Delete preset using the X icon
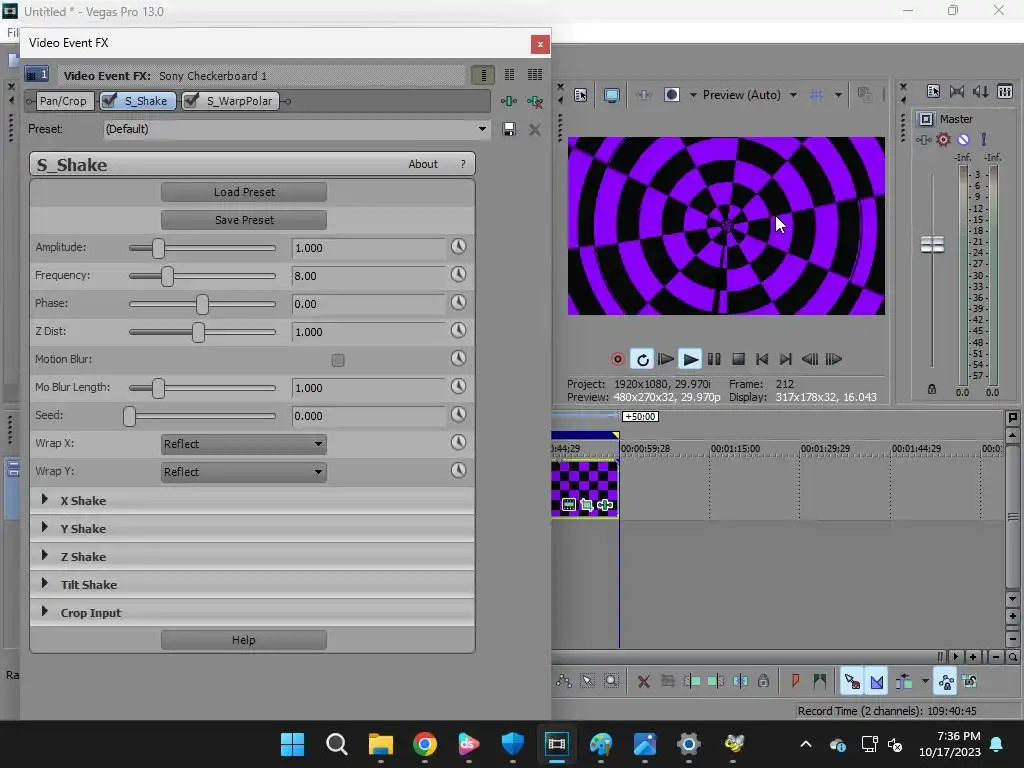Viewport: 1024px width, 768px height. pyautogui.click(x=535, y=129)
